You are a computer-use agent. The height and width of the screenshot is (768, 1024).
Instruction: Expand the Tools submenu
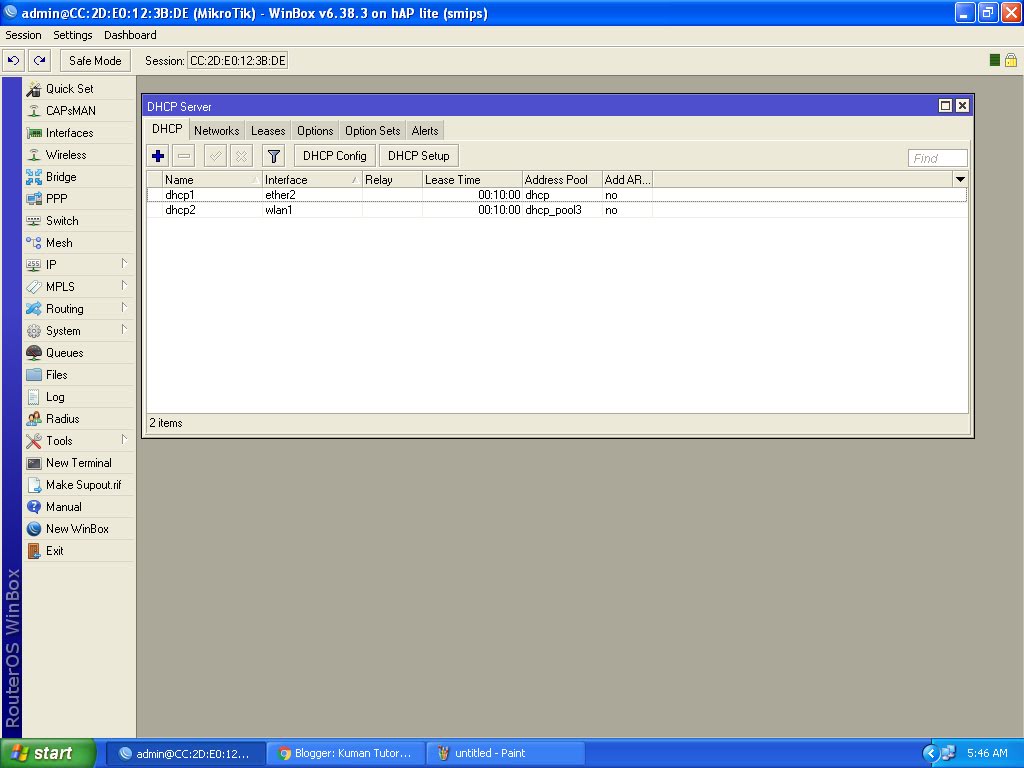pyautogui.click(x=78, y=441)
